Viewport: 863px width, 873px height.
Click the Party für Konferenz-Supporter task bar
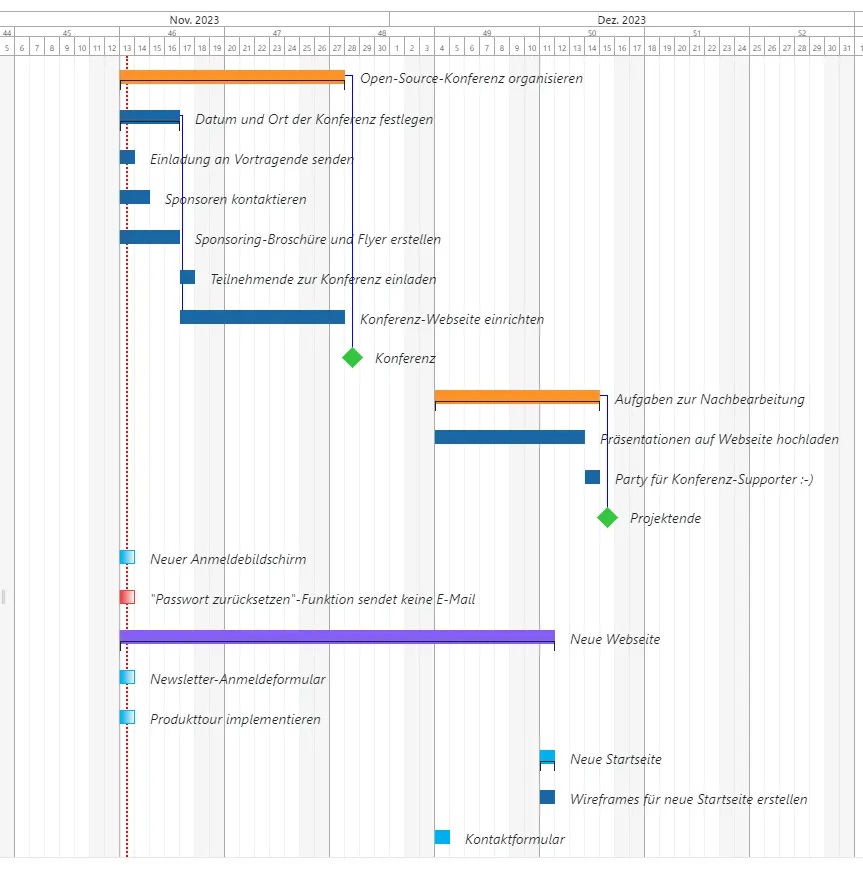(x=590, y=478)
